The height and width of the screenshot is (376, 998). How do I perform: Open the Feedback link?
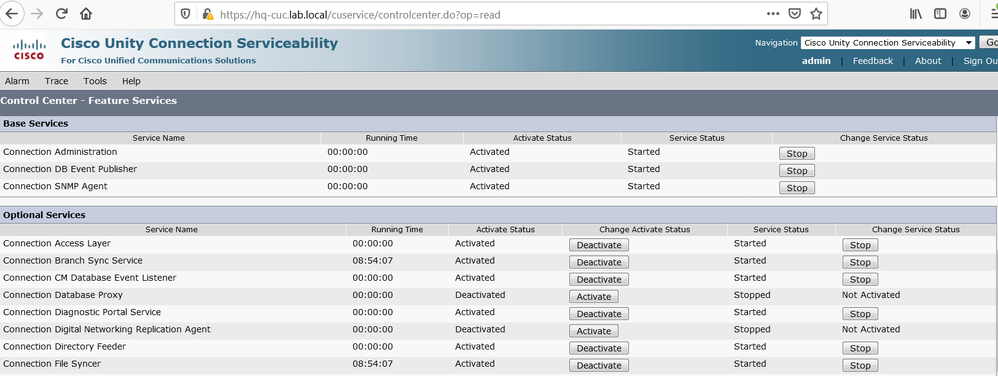pos(873,61)
